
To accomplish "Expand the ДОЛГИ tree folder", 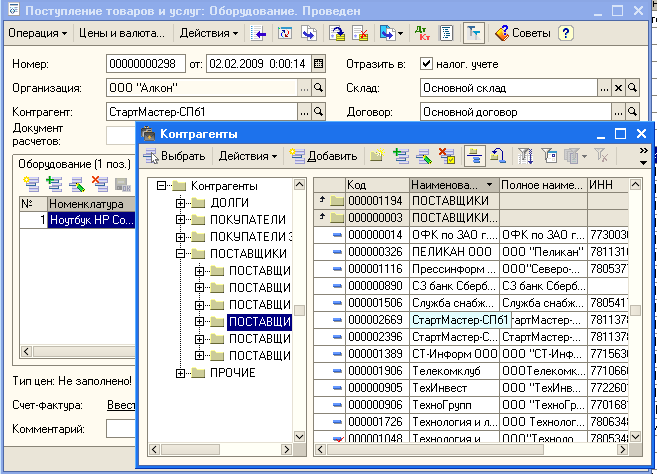I will (x=181, y=203).
